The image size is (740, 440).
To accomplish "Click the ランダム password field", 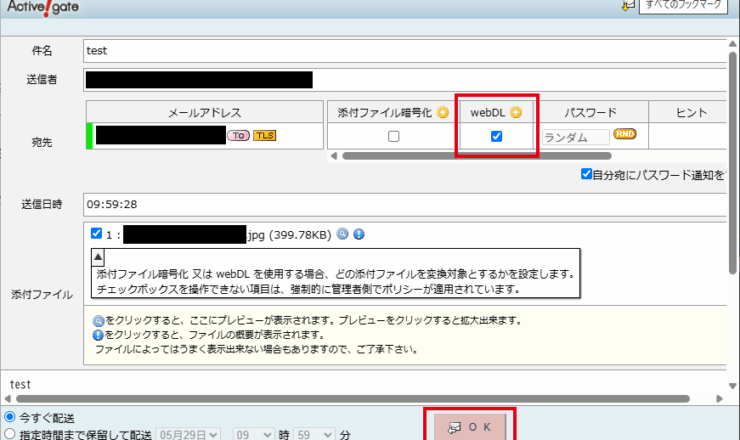I will (575, 137).
